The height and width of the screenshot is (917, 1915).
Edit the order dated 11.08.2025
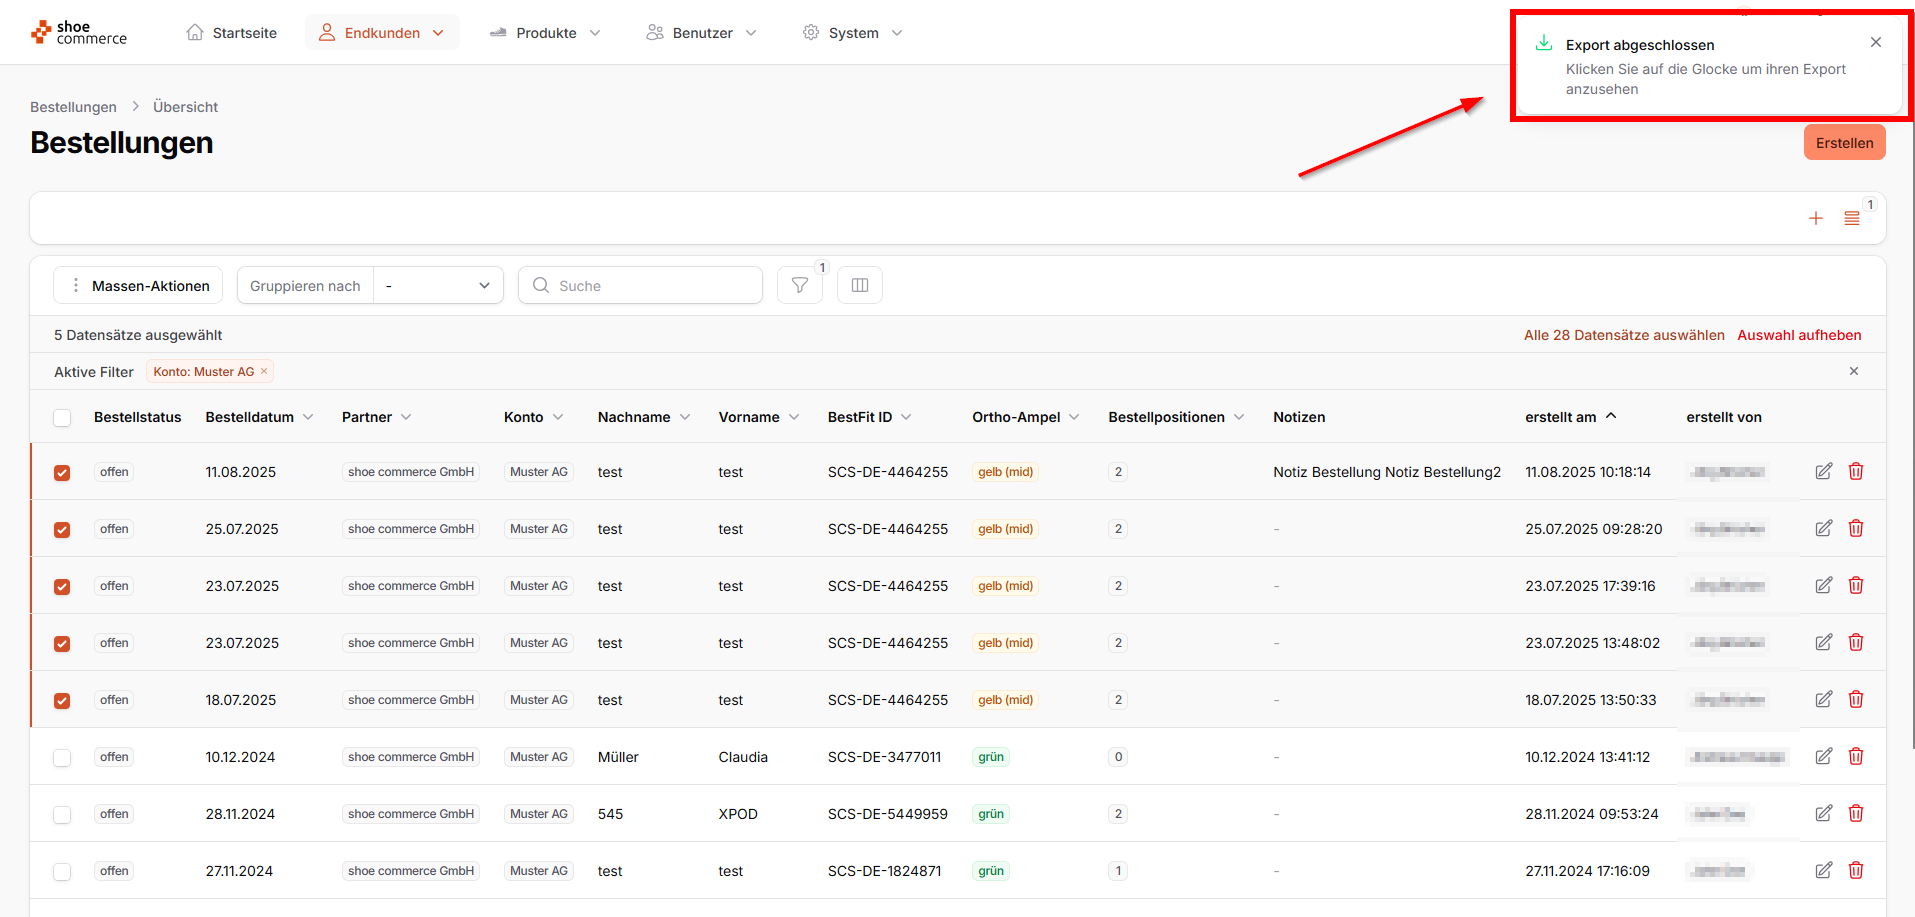[1824, 471]
